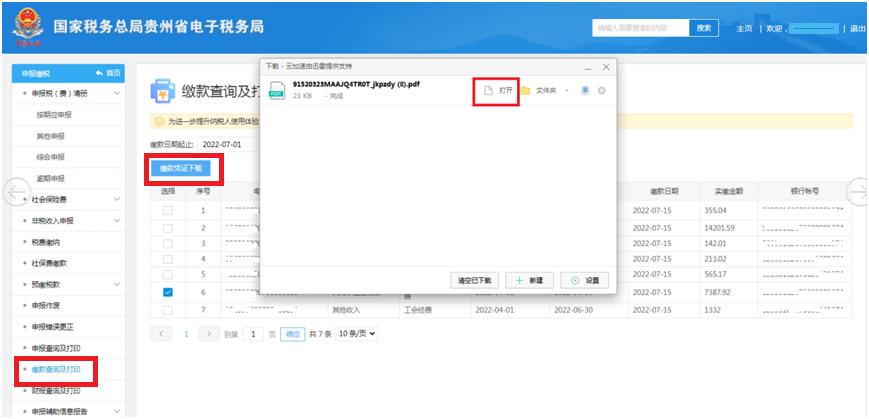Image resolution: width=869 pixels, height=419 pixels.
Task: Expand 申报税（费）清册 in sidebar
Action: point(68,93)
